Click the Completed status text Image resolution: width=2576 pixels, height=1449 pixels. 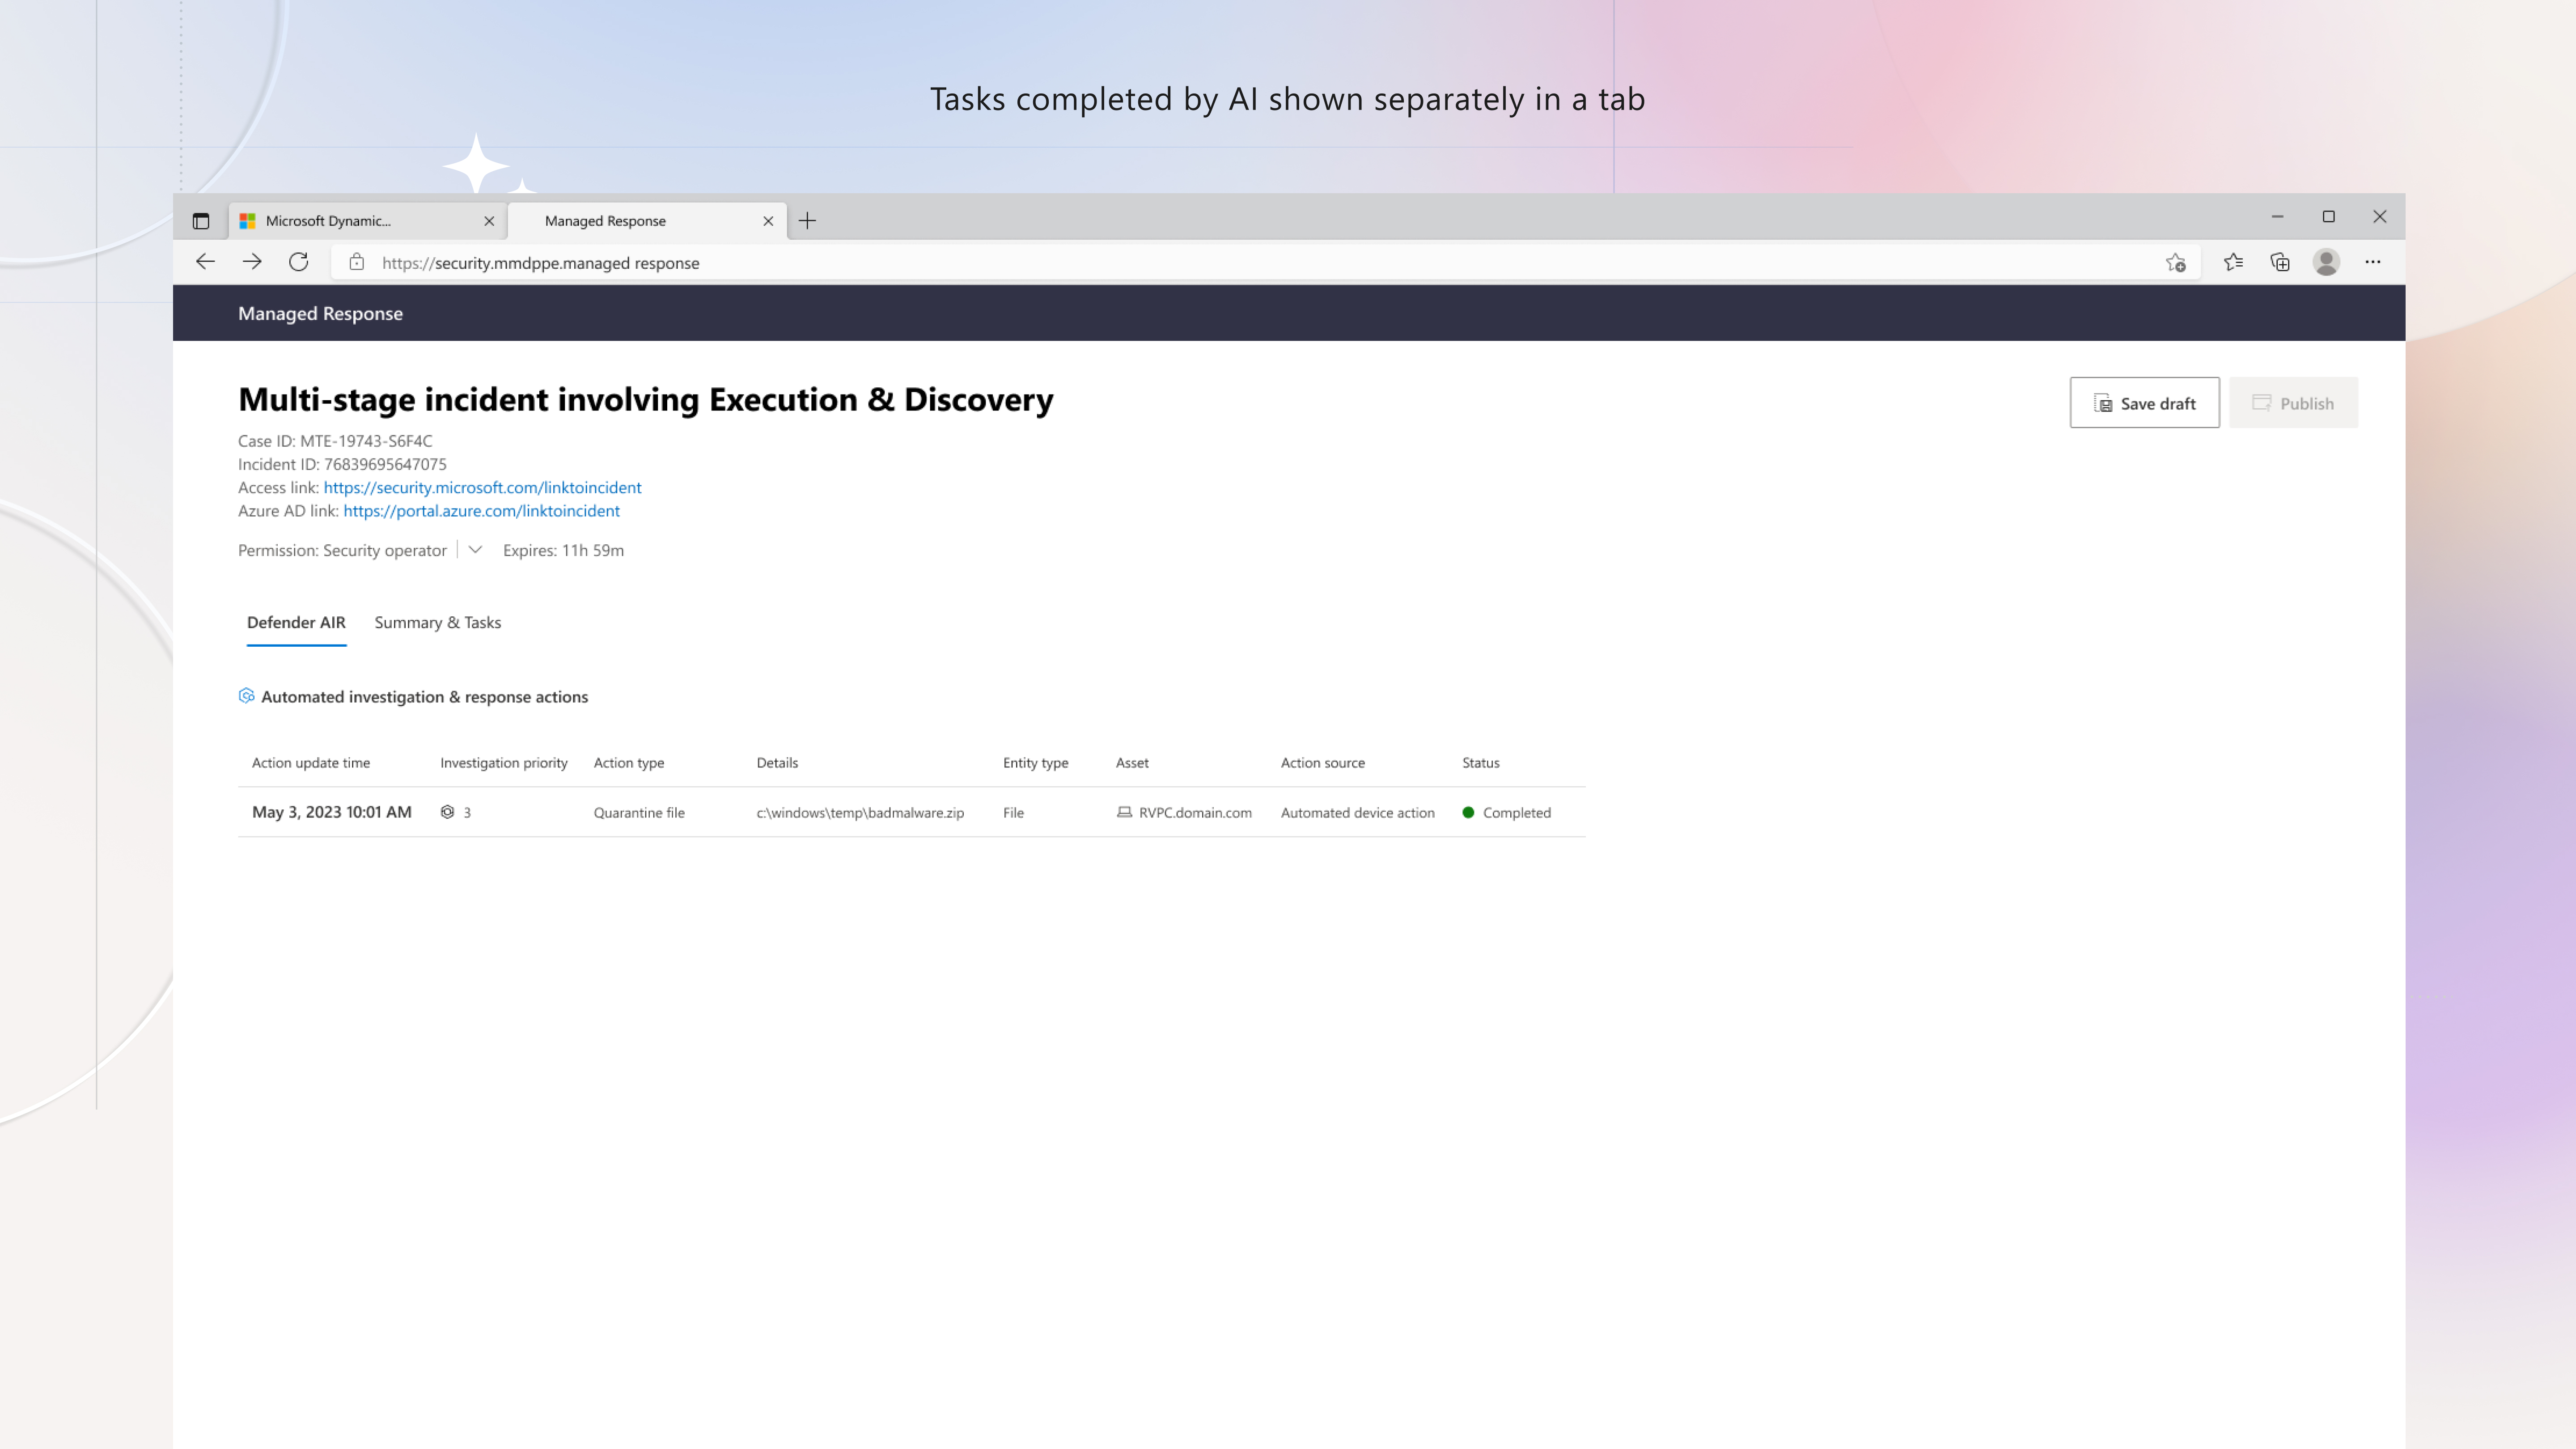(1516, 812)
